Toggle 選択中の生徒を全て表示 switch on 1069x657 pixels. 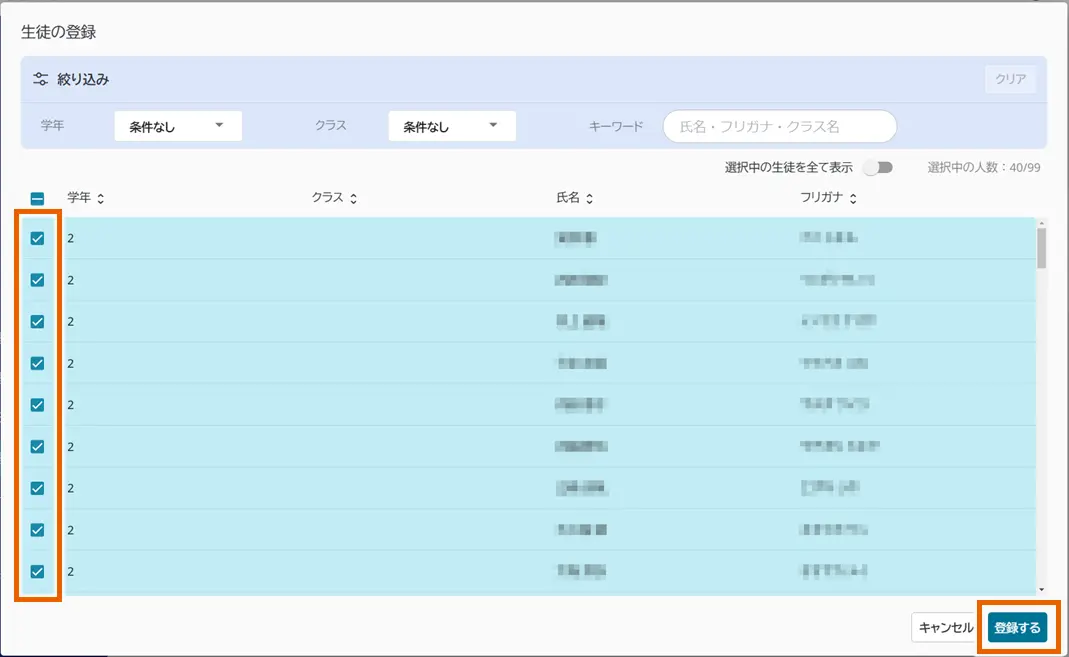point(878,167)
